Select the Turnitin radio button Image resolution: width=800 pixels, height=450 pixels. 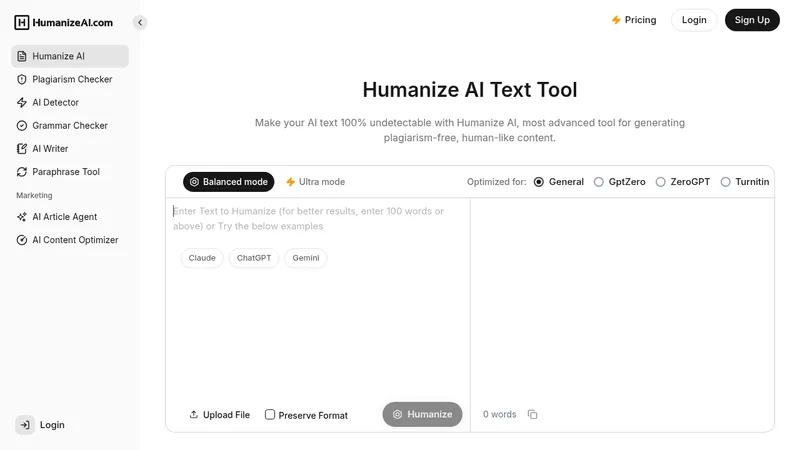[x=725, y=182]
